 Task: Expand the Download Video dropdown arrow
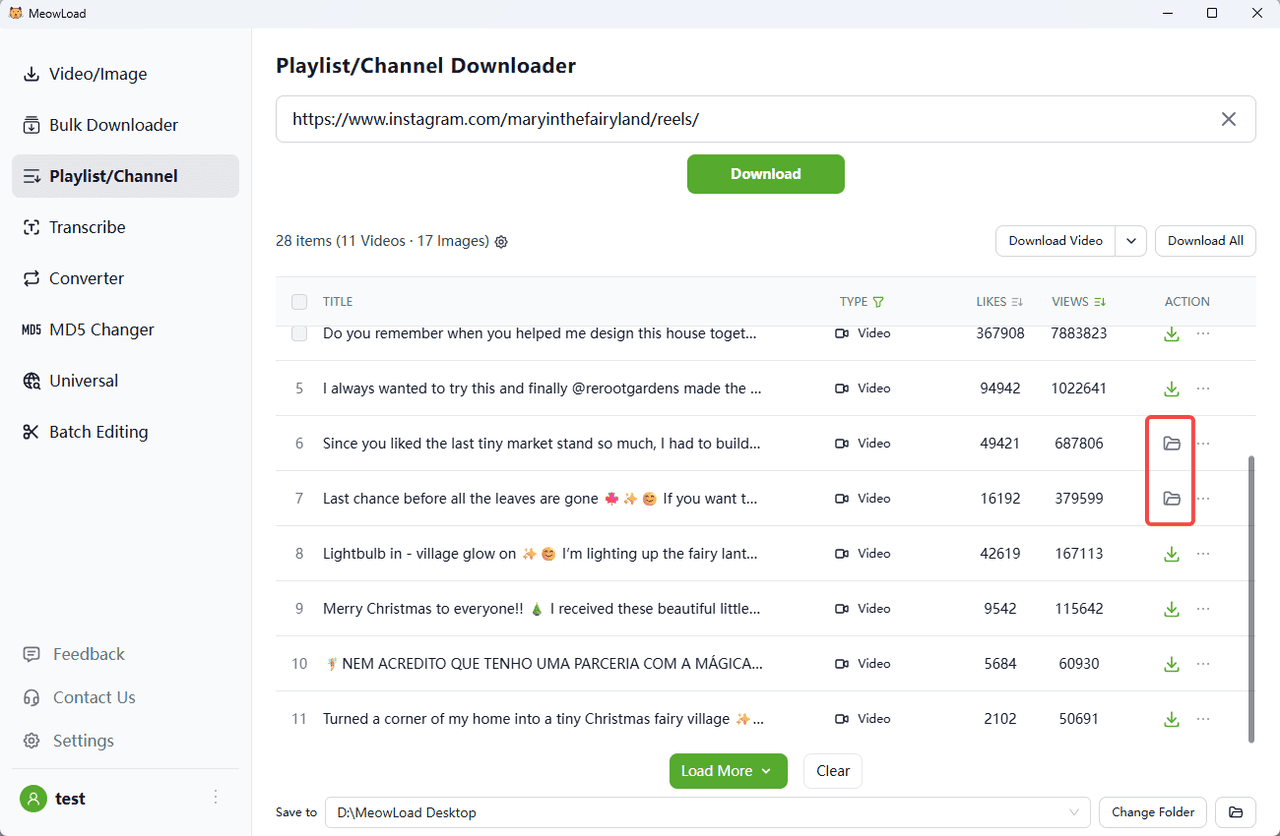point(1131,241)
